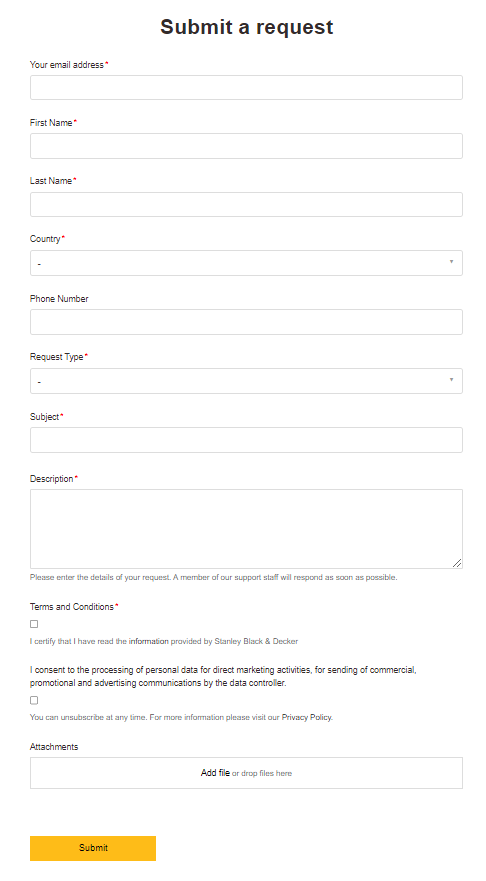
Task: Click the 'Terms and Conditions' label
Action: (72, 607)
